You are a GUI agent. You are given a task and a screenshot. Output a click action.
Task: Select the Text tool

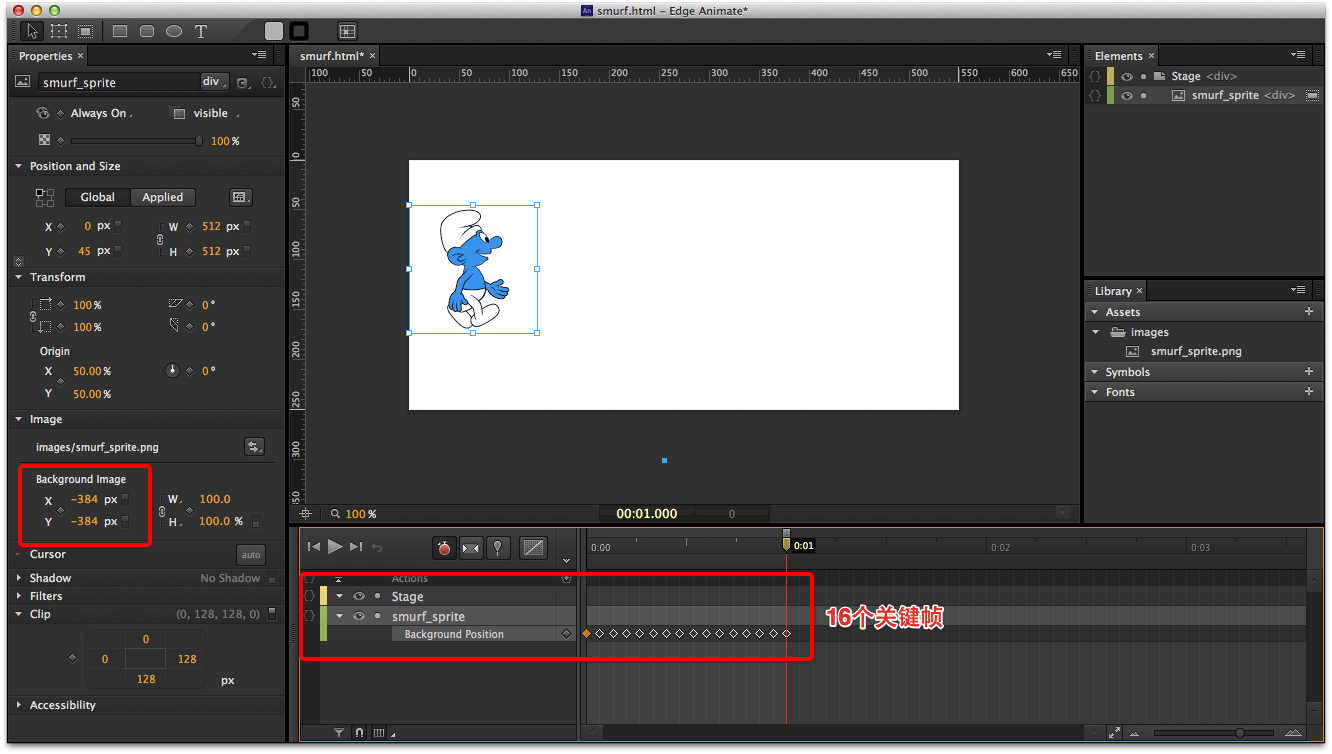(x=201, y=31)
